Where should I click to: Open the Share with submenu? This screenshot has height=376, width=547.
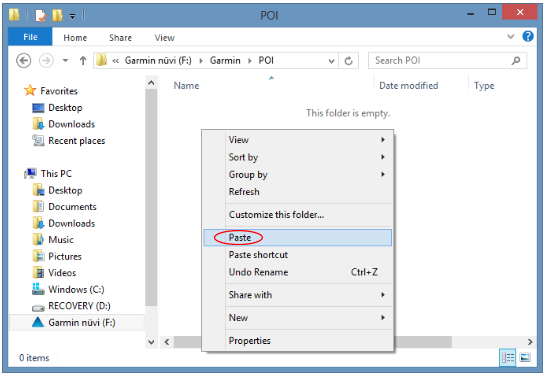(x=298, y=295)
